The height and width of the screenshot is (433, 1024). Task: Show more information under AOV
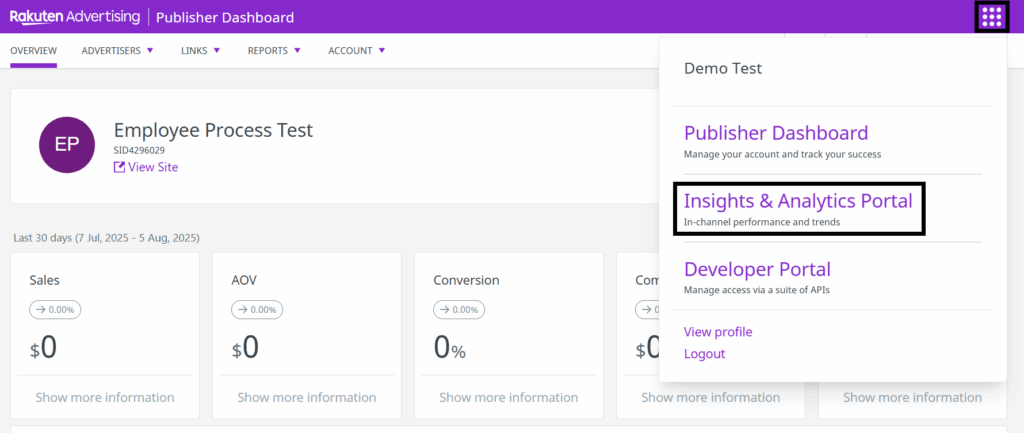click(307, 397)
